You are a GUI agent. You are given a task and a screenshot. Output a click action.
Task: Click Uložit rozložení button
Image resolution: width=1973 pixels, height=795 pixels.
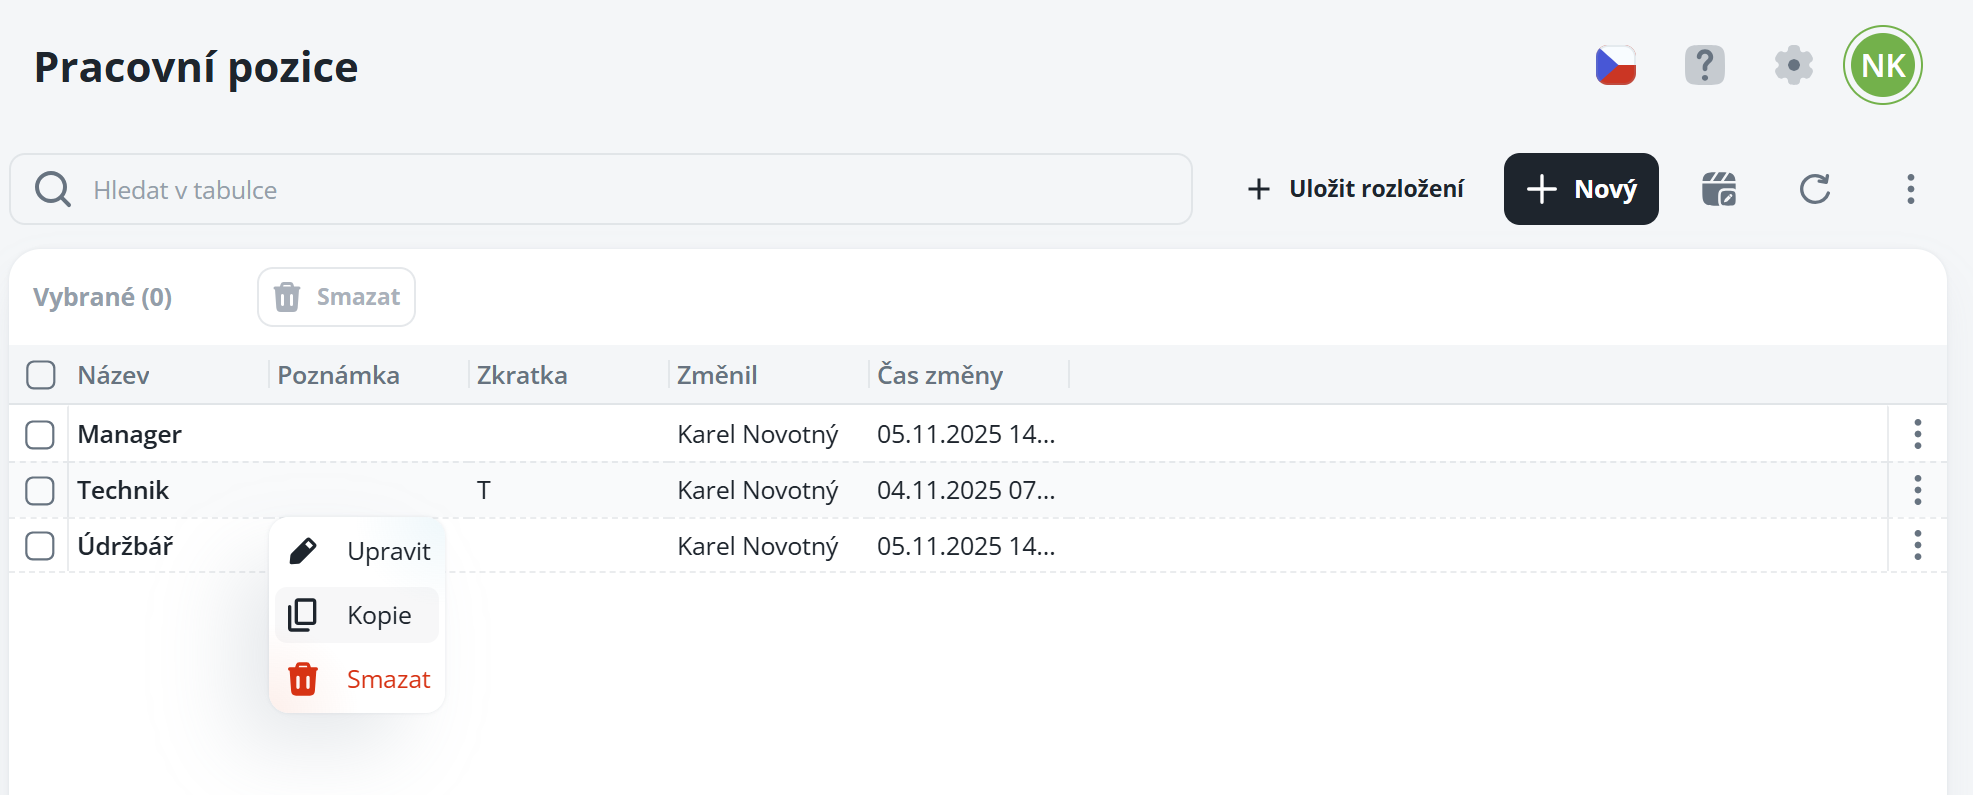(1355, 189)
